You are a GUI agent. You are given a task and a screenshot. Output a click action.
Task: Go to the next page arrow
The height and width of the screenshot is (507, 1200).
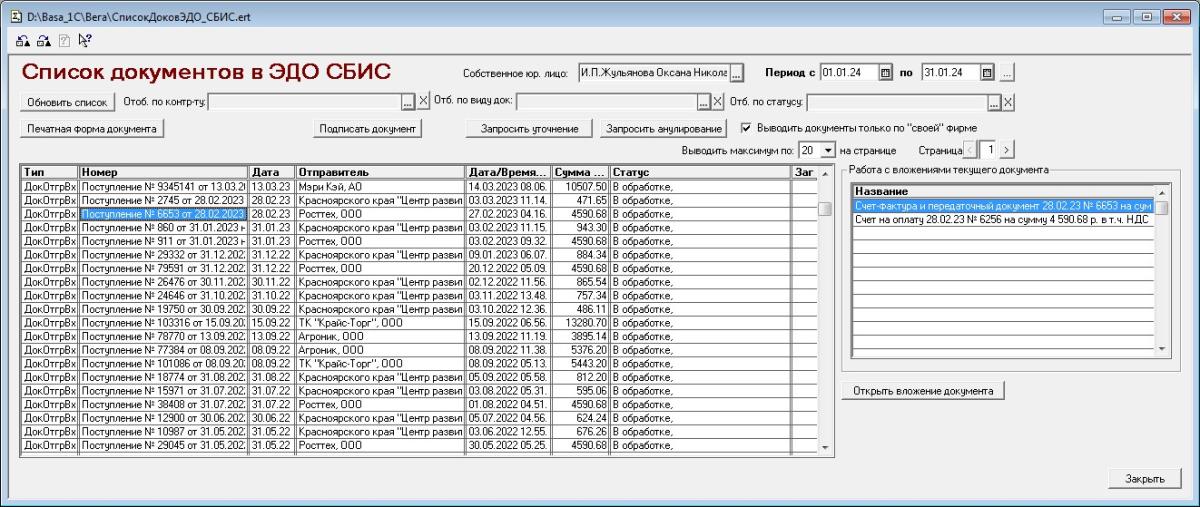coord(1007,150)
